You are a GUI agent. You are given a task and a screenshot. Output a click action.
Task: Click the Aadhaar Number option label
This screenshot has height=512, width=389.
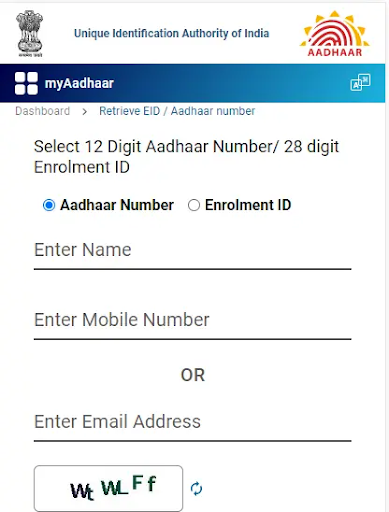pos(117,205)
